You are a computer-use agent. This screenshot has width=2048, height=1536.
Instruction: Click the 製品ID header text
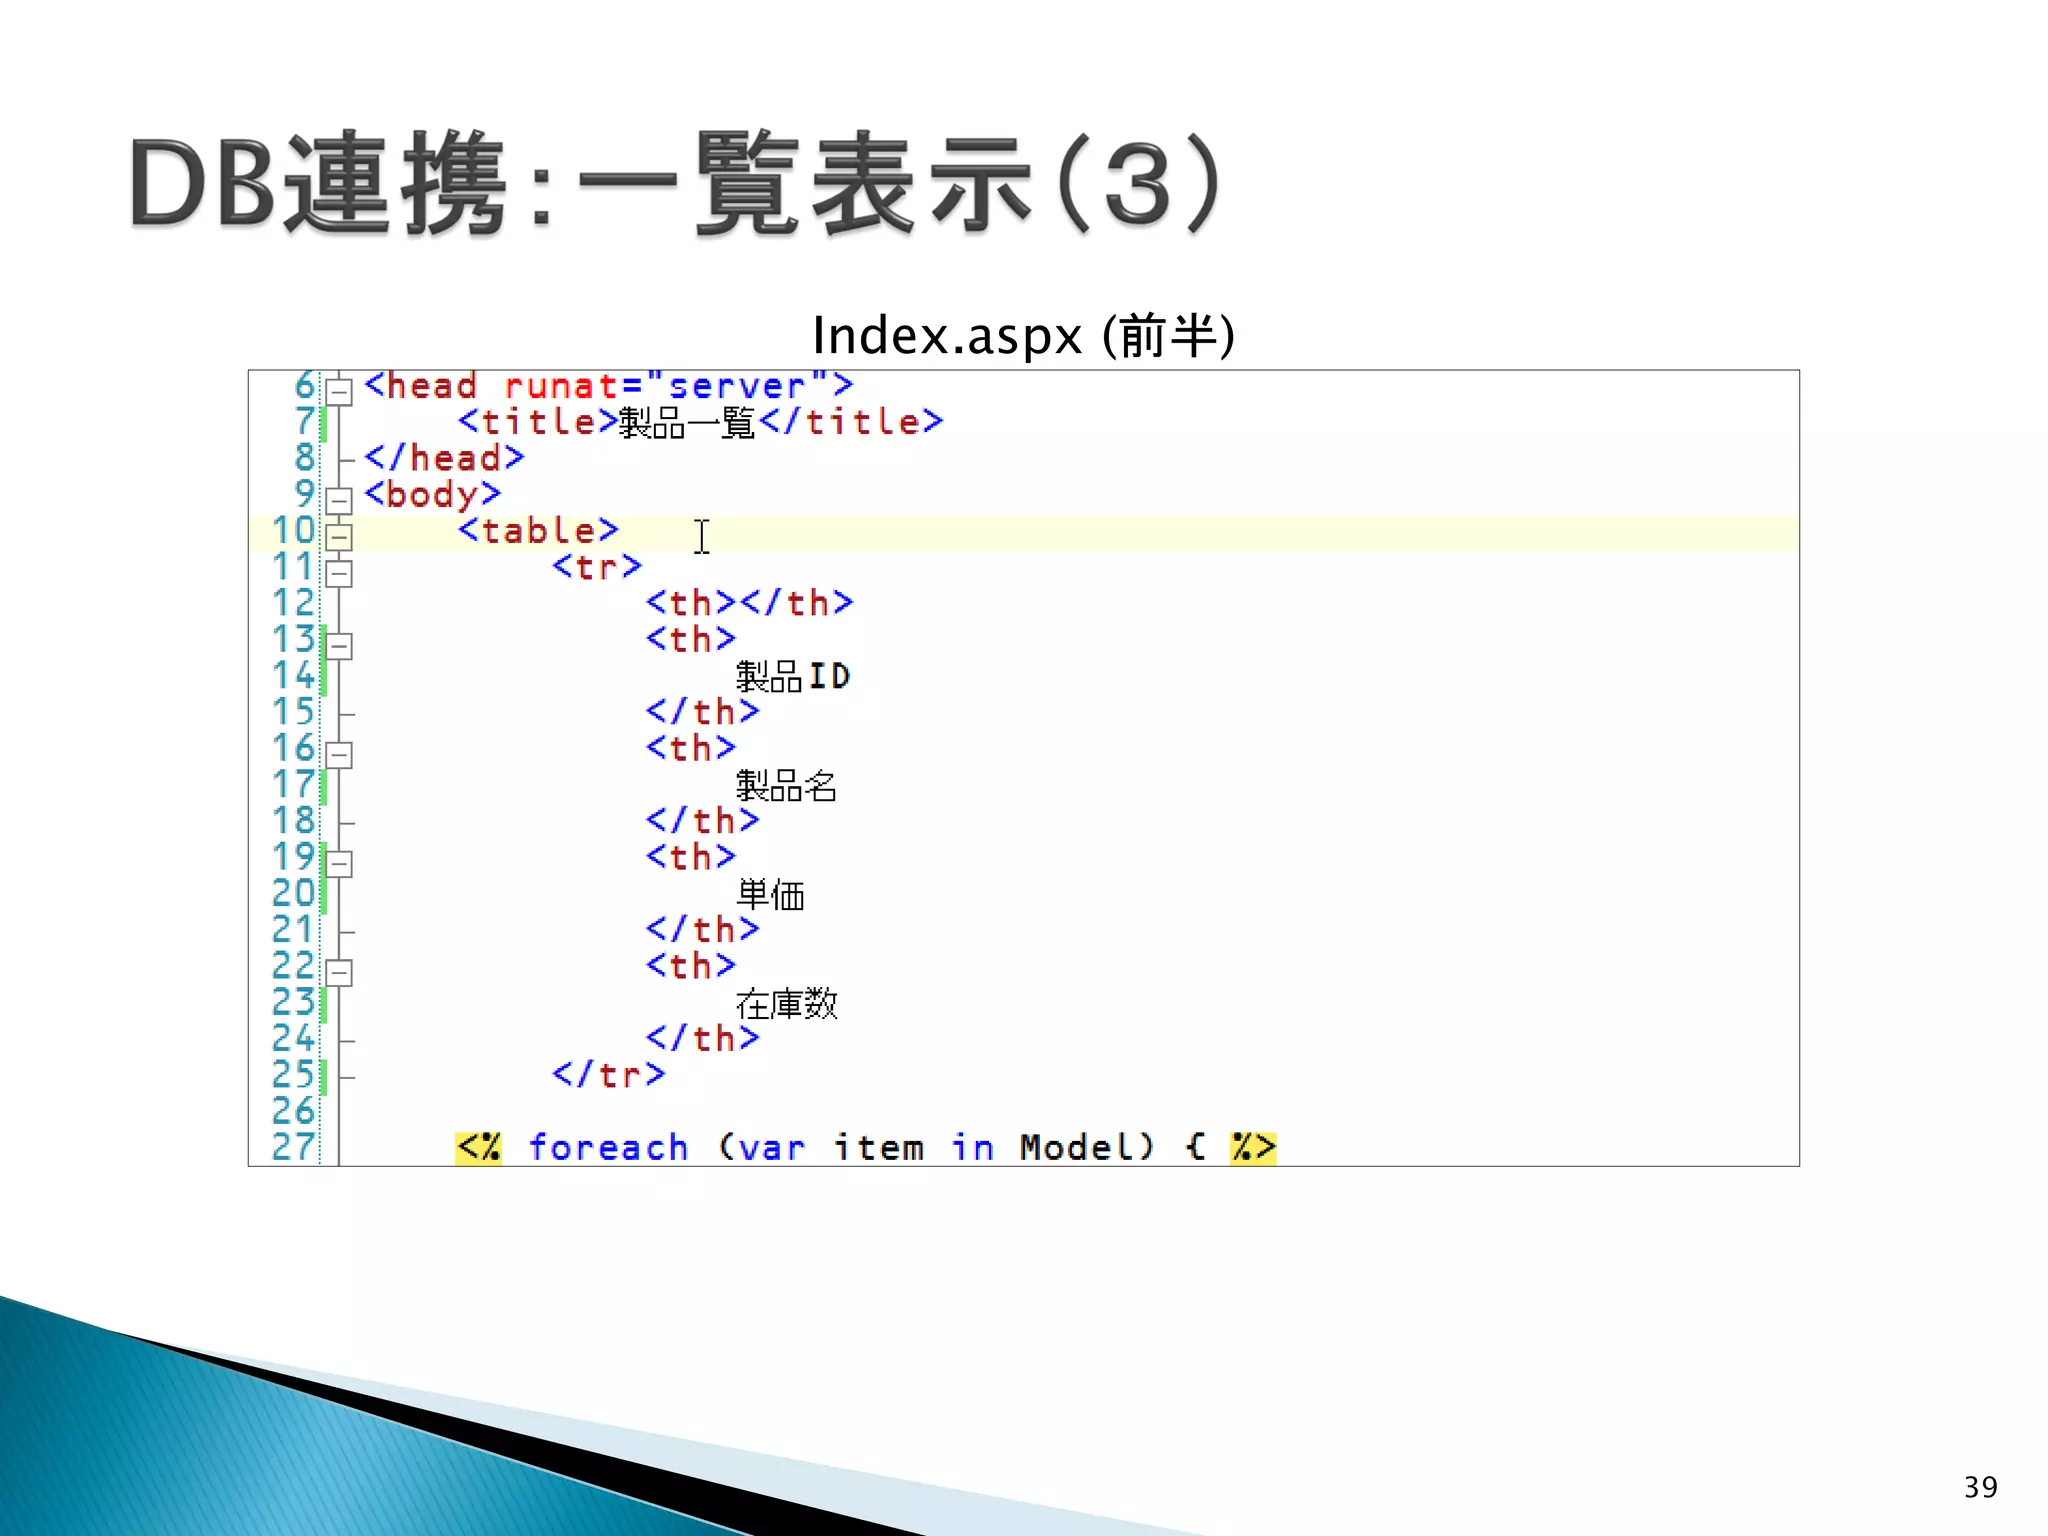click(792, 677)
